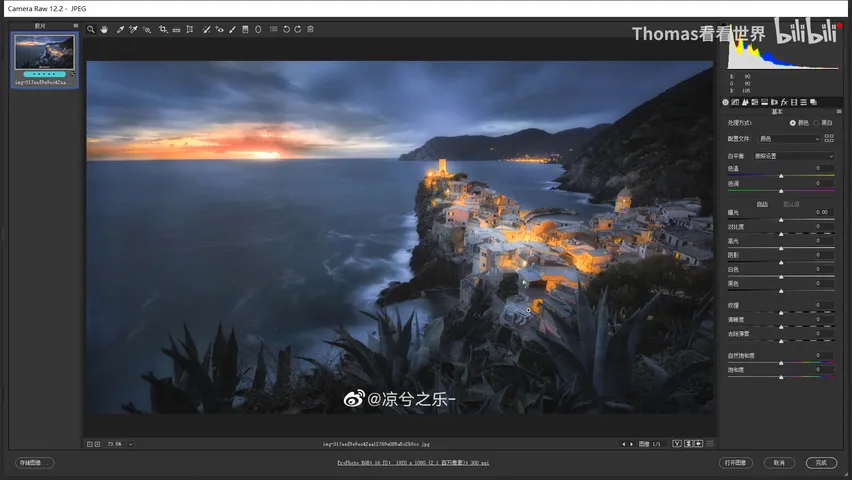
Task: Click the 自然饱和度 vibrance slider handle
Action: point(781,363)
